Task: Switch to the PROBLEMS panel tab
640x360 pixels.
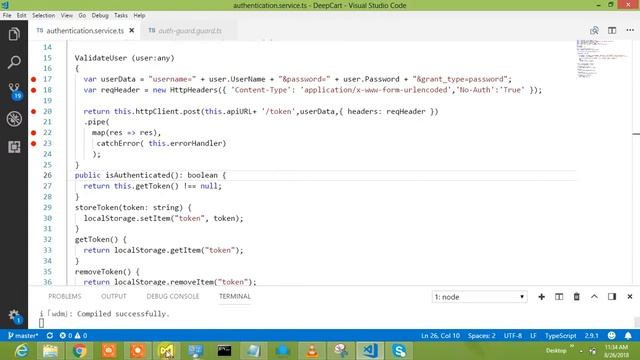Action: pos(64,296)
